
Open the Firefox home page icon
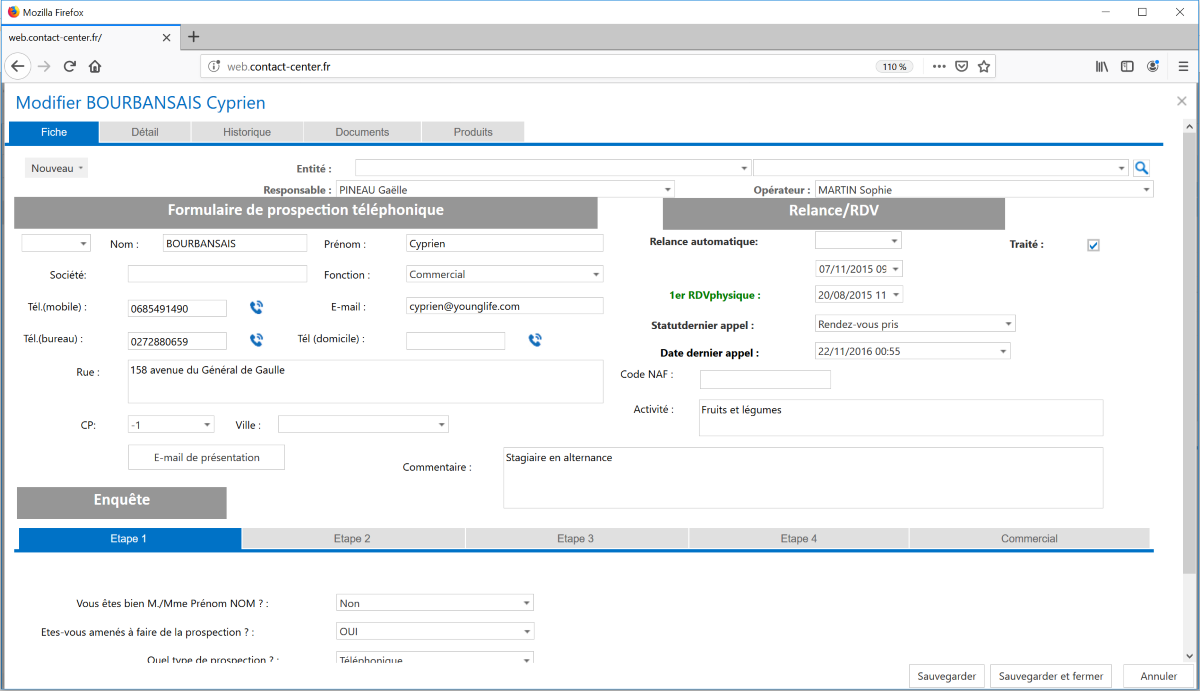pos(95,66)
